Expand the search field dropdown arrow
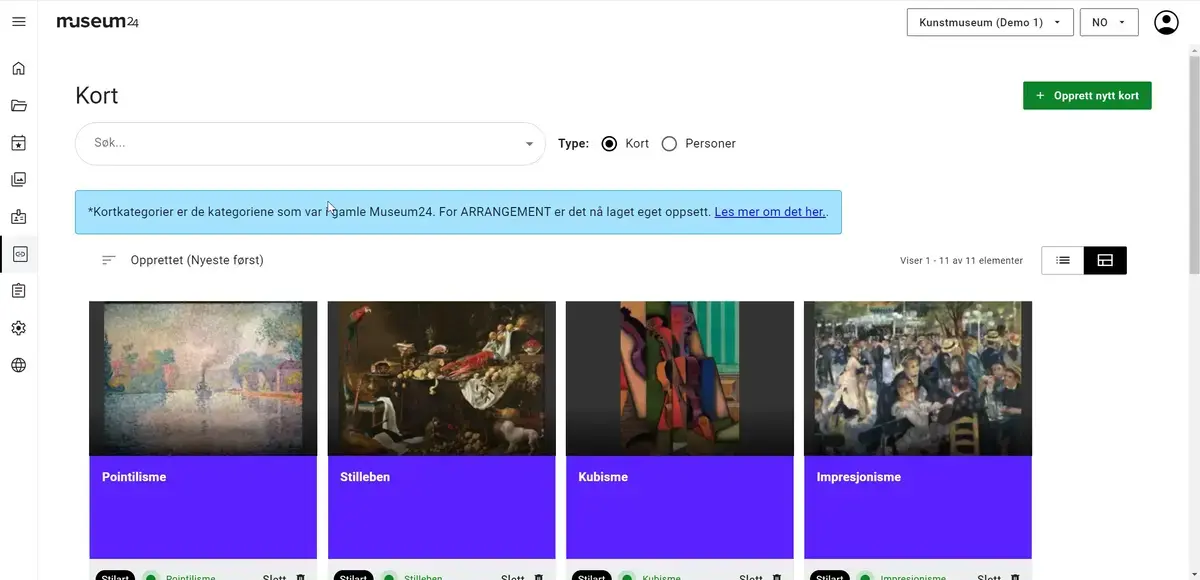1200x580 pixels. coord(529,144)
